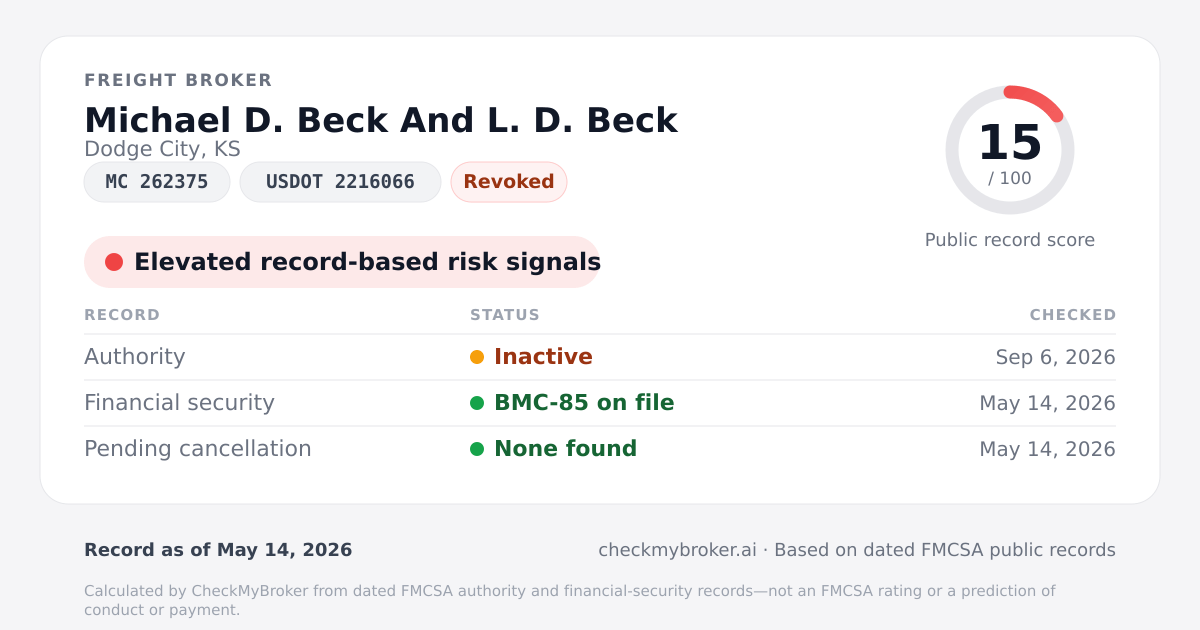The image size is (1200, 630).
Task: Select the Pending cancellation record row
Action: (600, 449)
